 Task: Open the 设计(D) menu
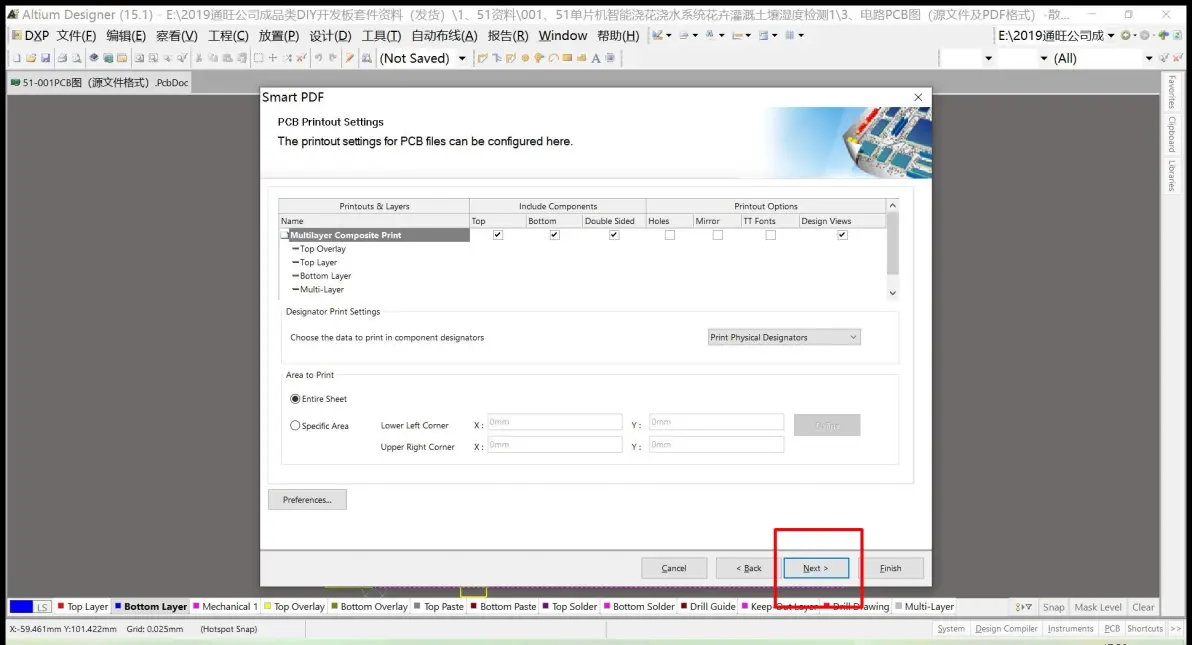pos(330,35)
